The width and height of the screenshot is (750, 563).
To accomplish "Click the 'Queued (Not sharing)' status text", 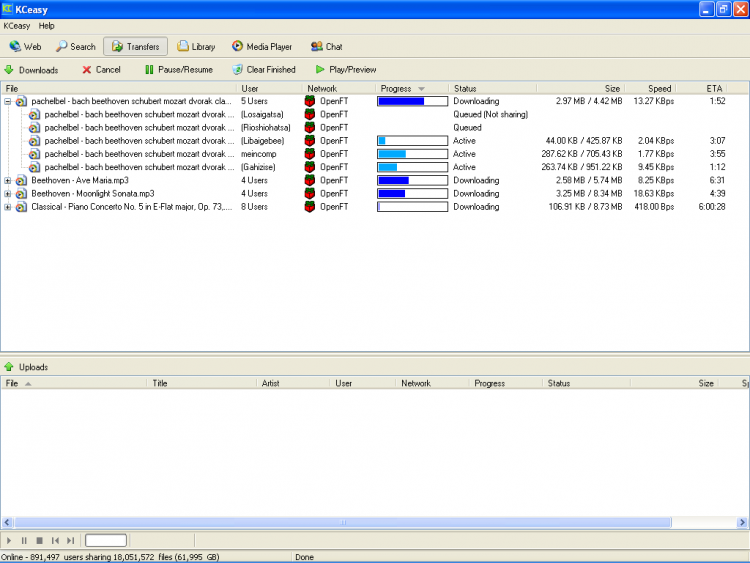I will click(491, 114).
